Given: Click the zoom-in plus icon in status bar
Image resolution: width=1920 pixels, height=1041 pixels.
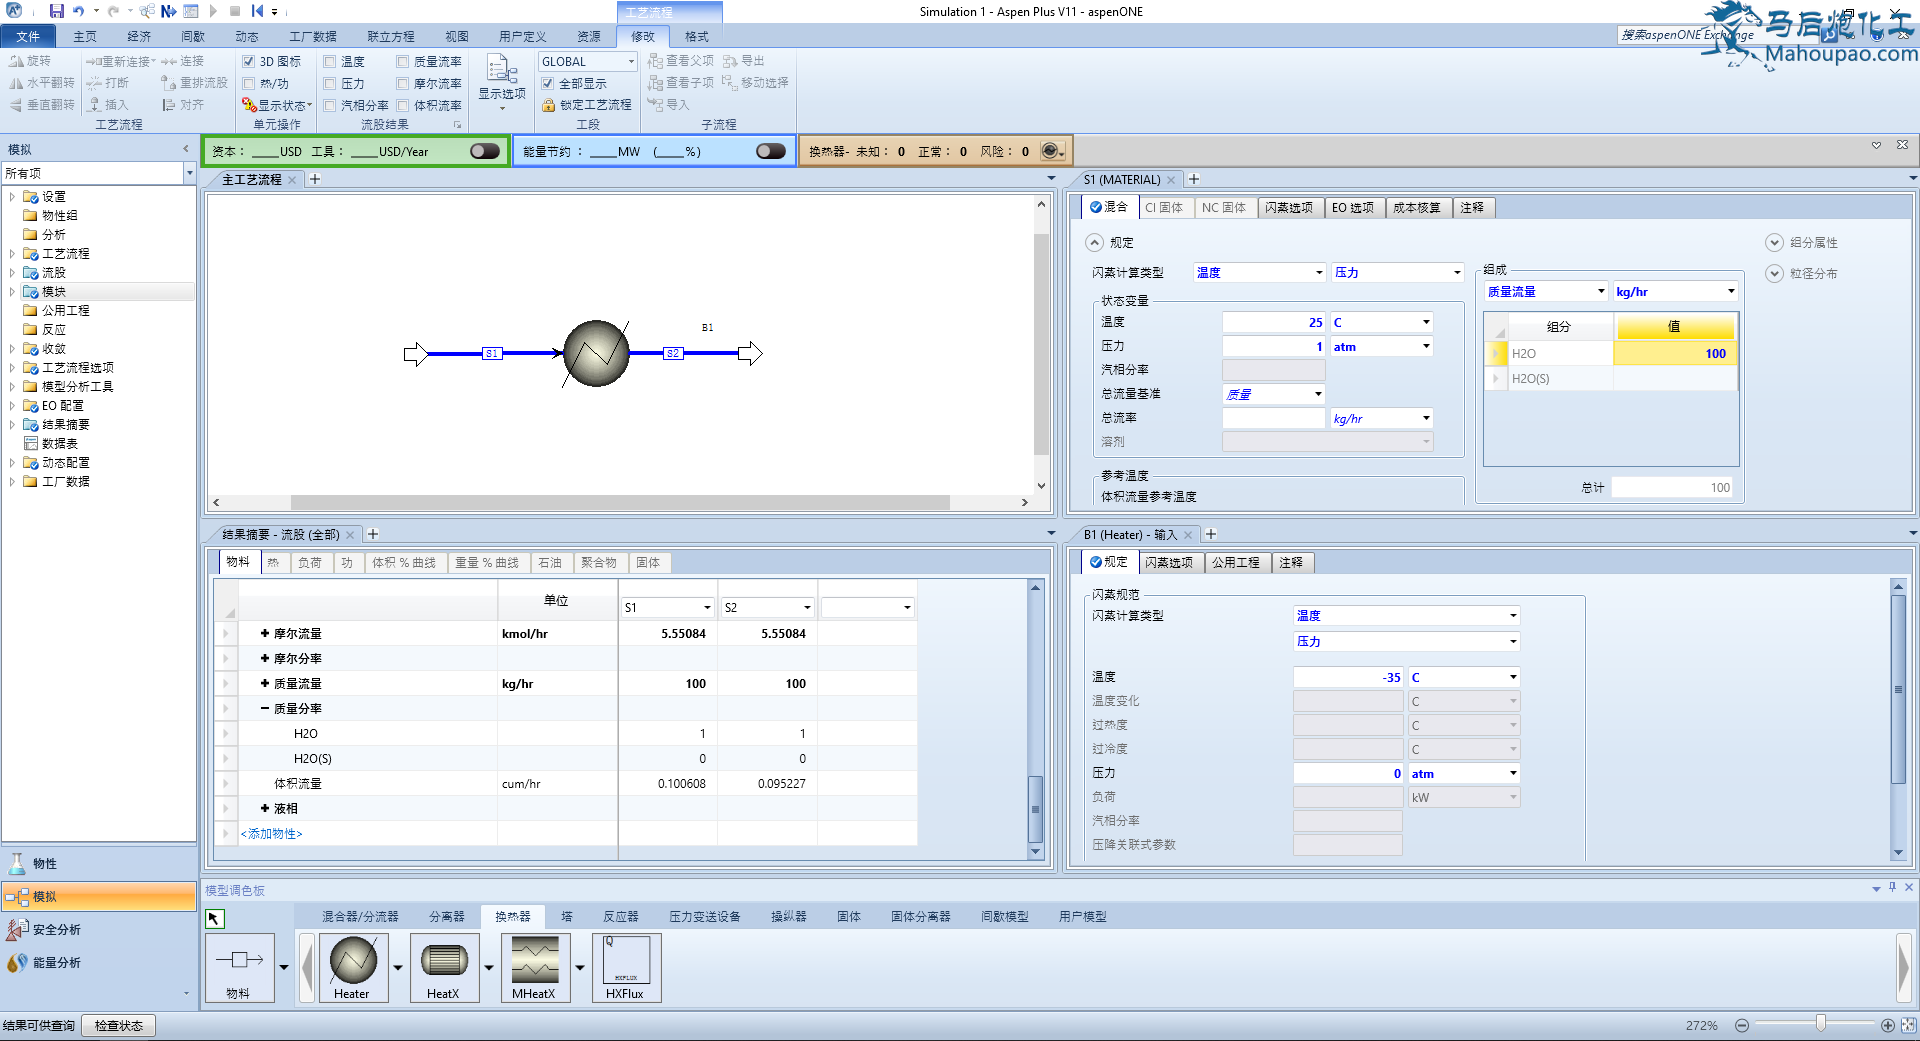Looking at the screenshot, I should 1888,1025.
